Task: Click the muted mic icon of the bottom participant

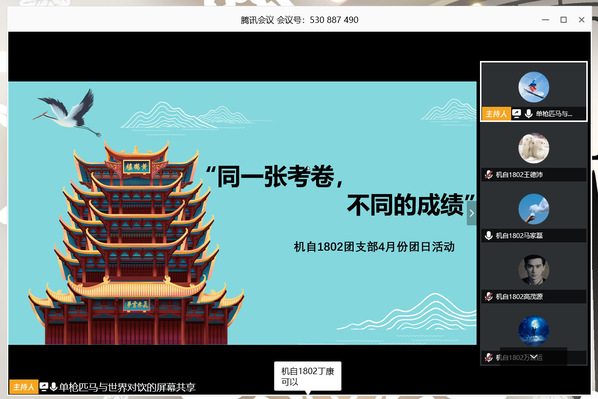Action: pyautogui.click(x=489, y=357)
